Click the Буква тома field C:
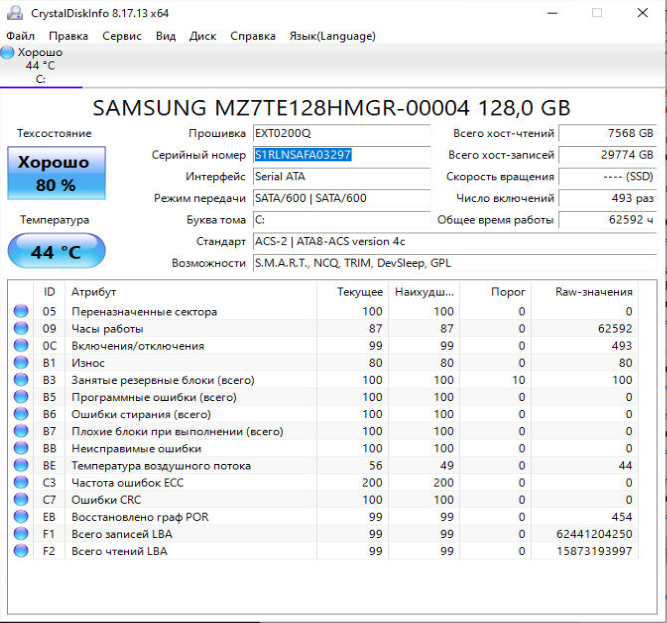 click(342, 220)
